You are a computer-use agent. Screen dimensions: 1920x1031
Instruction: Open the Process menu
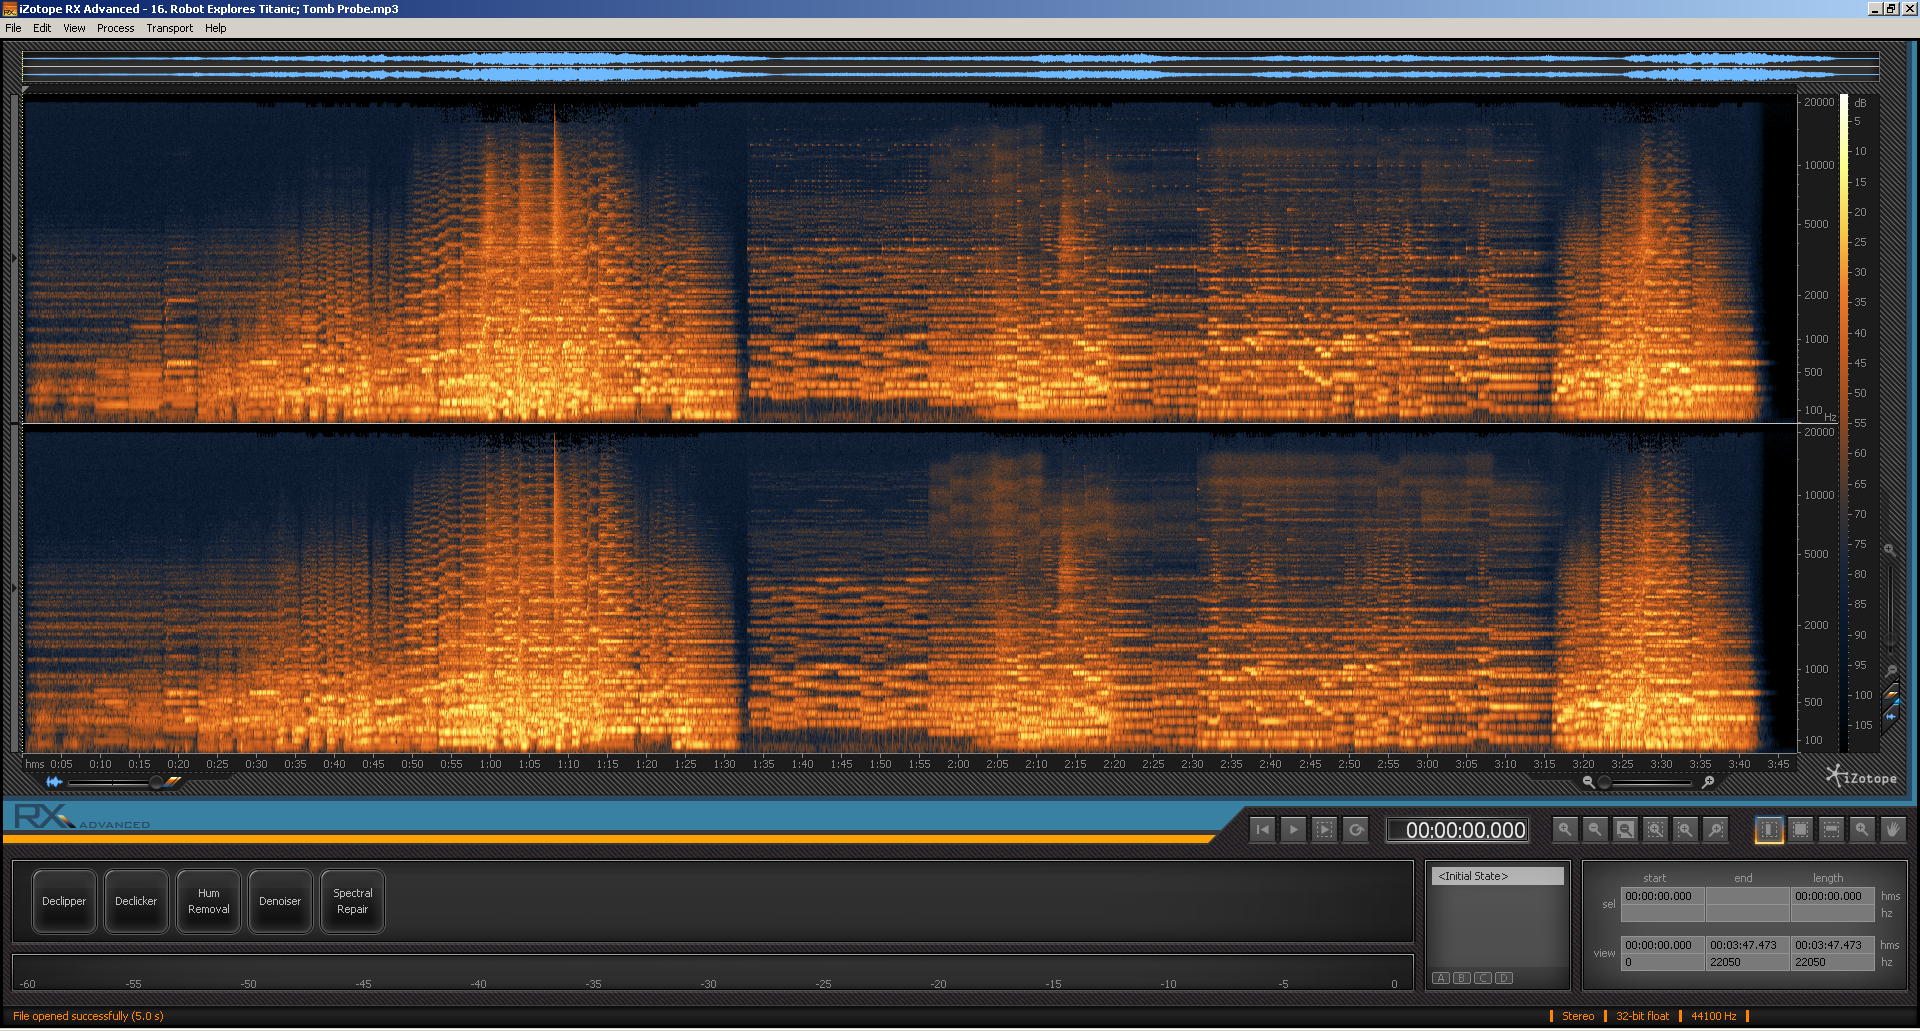click(115, 27)
